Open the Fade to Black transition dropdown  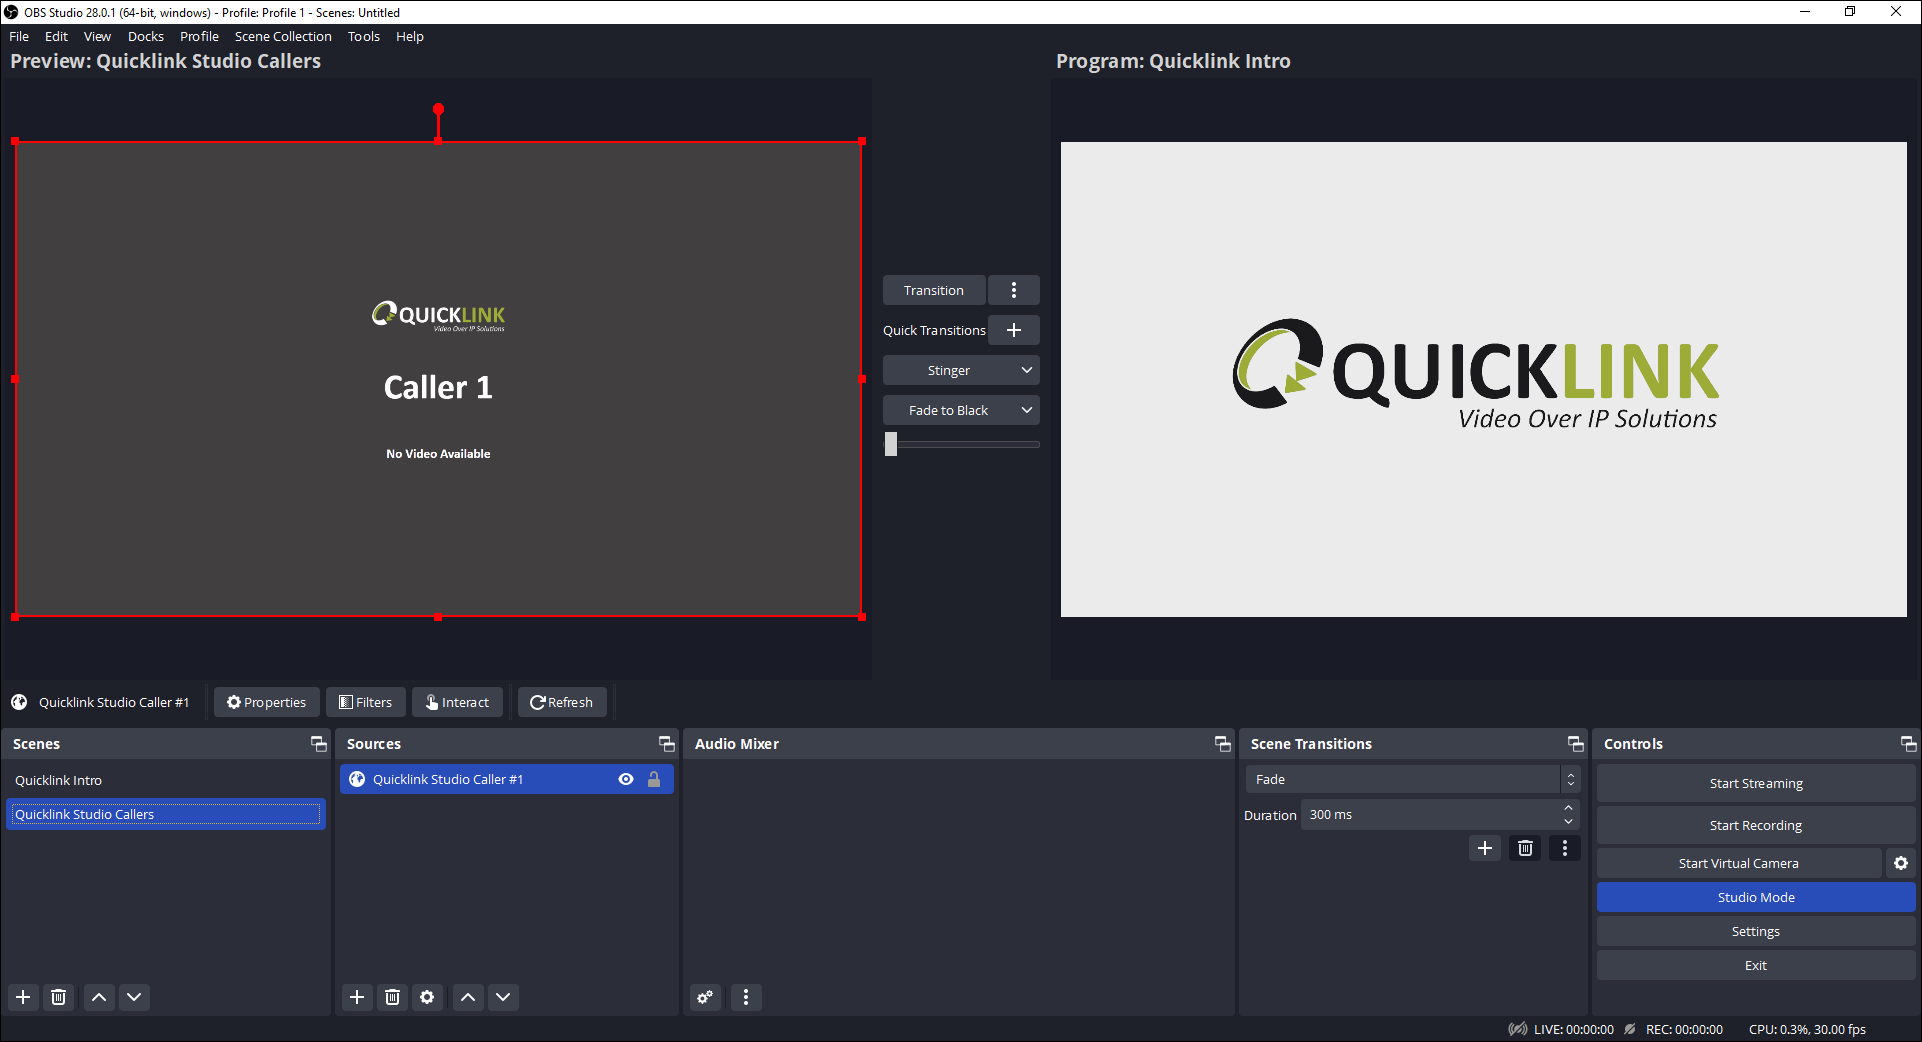961,410
